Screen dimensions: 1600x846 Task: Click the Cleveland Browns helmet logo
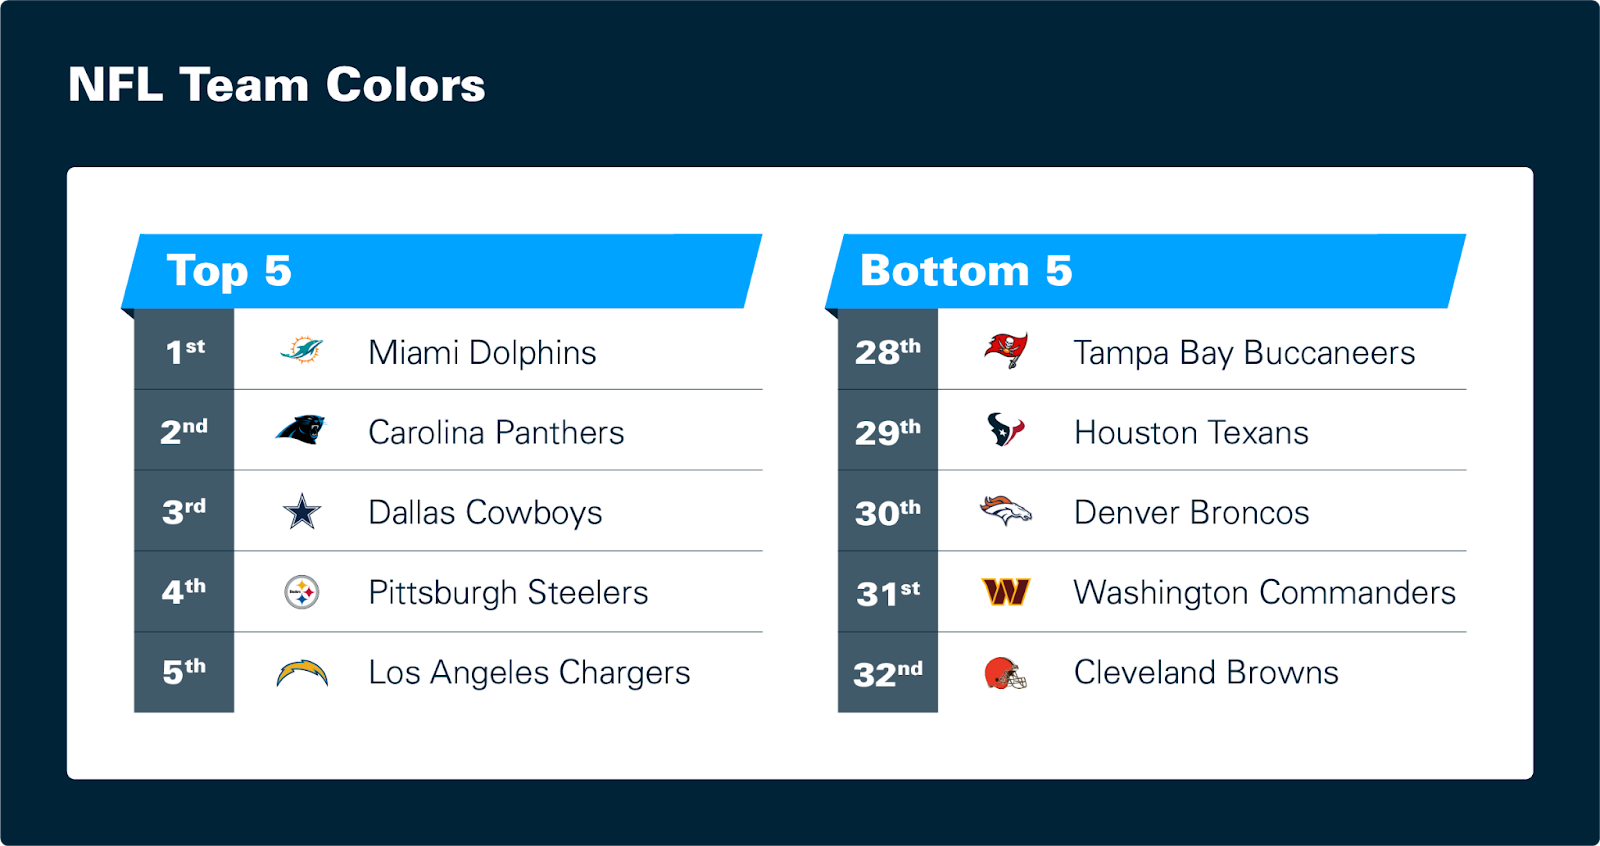[1006, 673]
